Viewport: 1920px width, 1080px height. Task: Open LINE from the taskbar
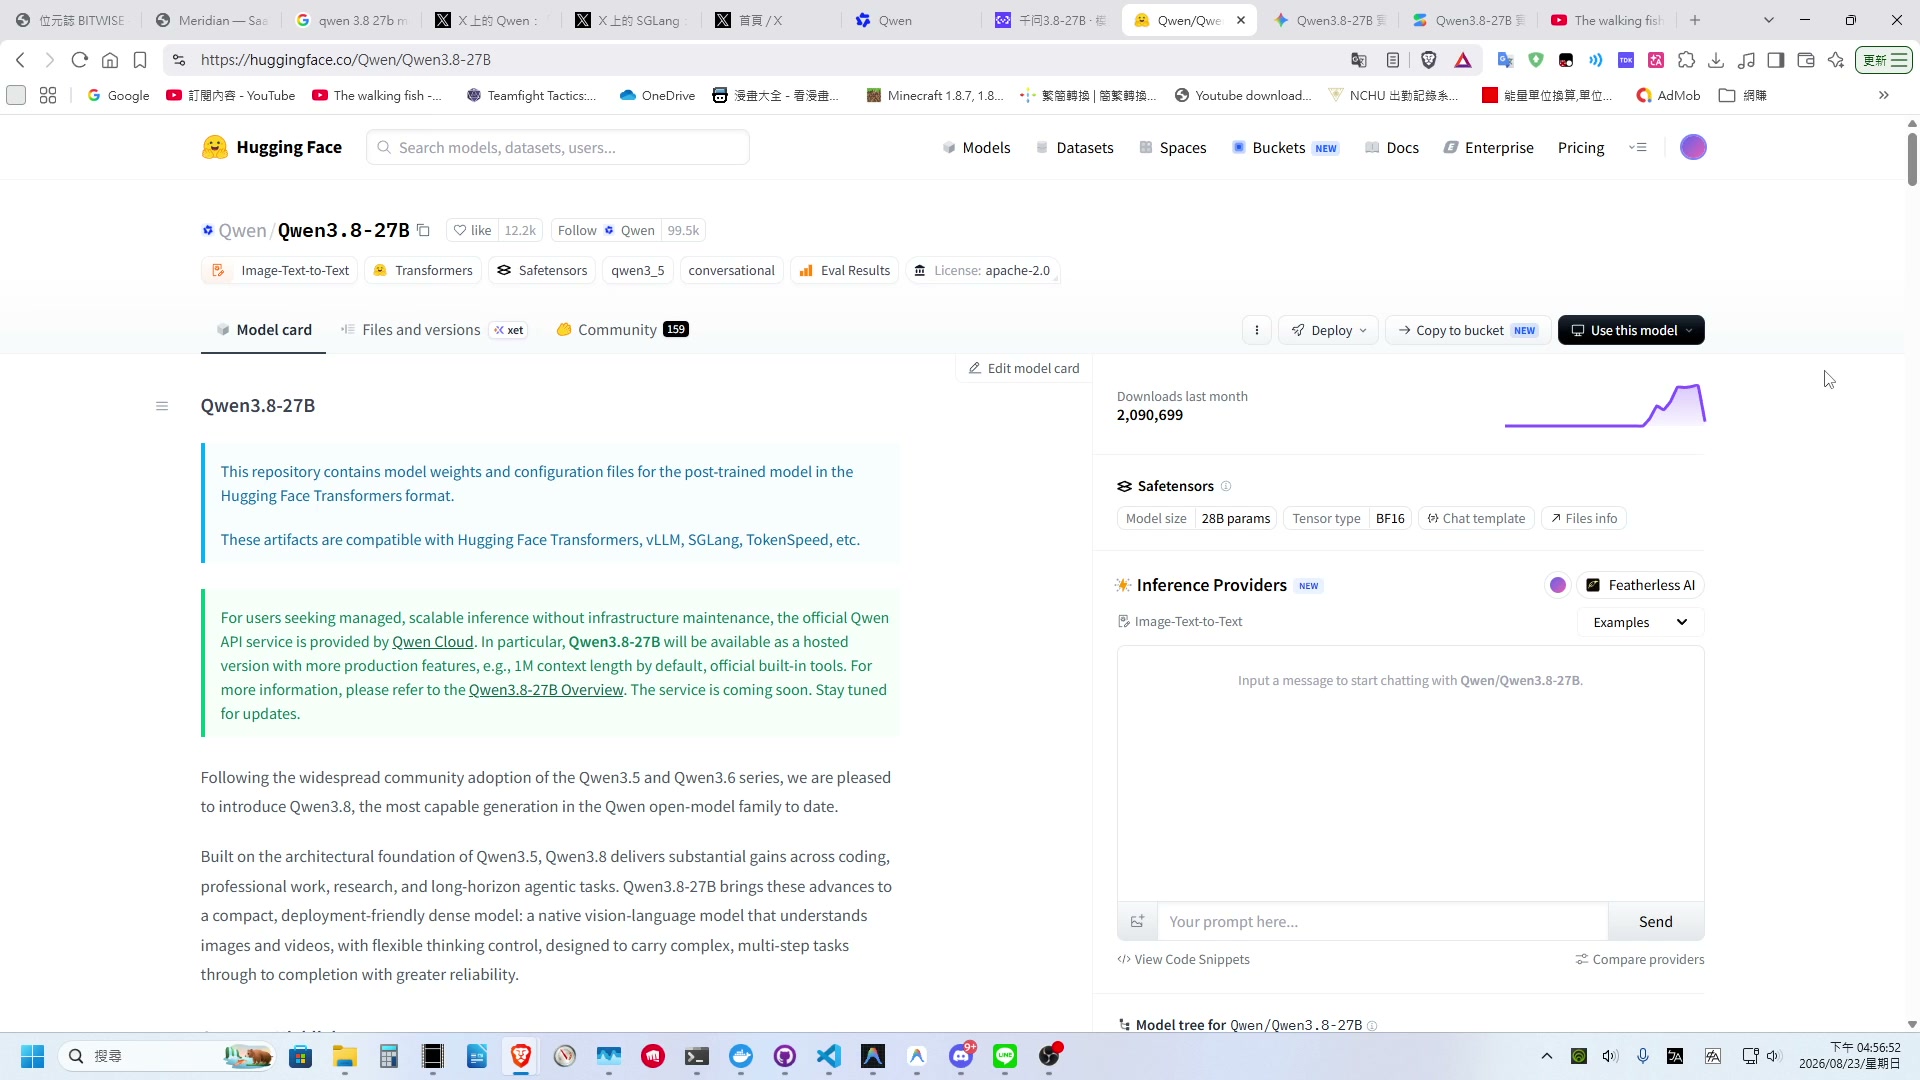point(1005,1056)
